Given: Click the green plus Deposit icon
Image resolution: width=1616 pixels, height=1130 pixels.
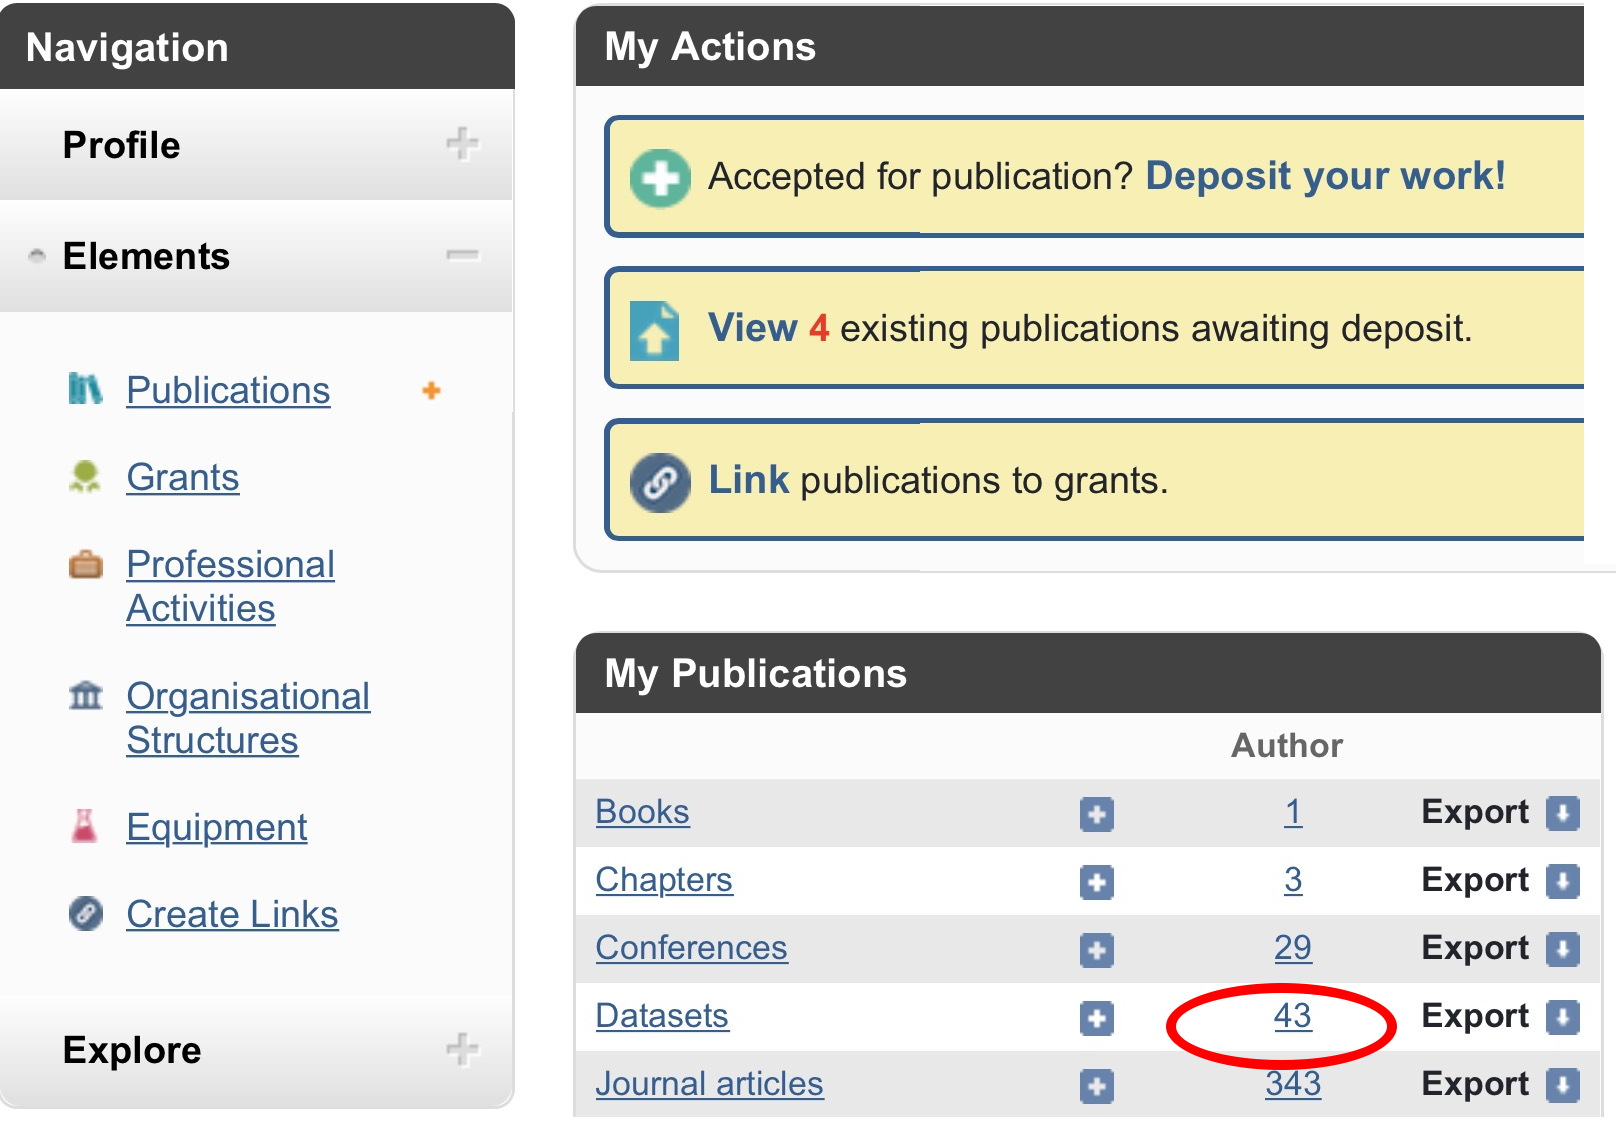Looking at the screenshot, I should point(660,178).
